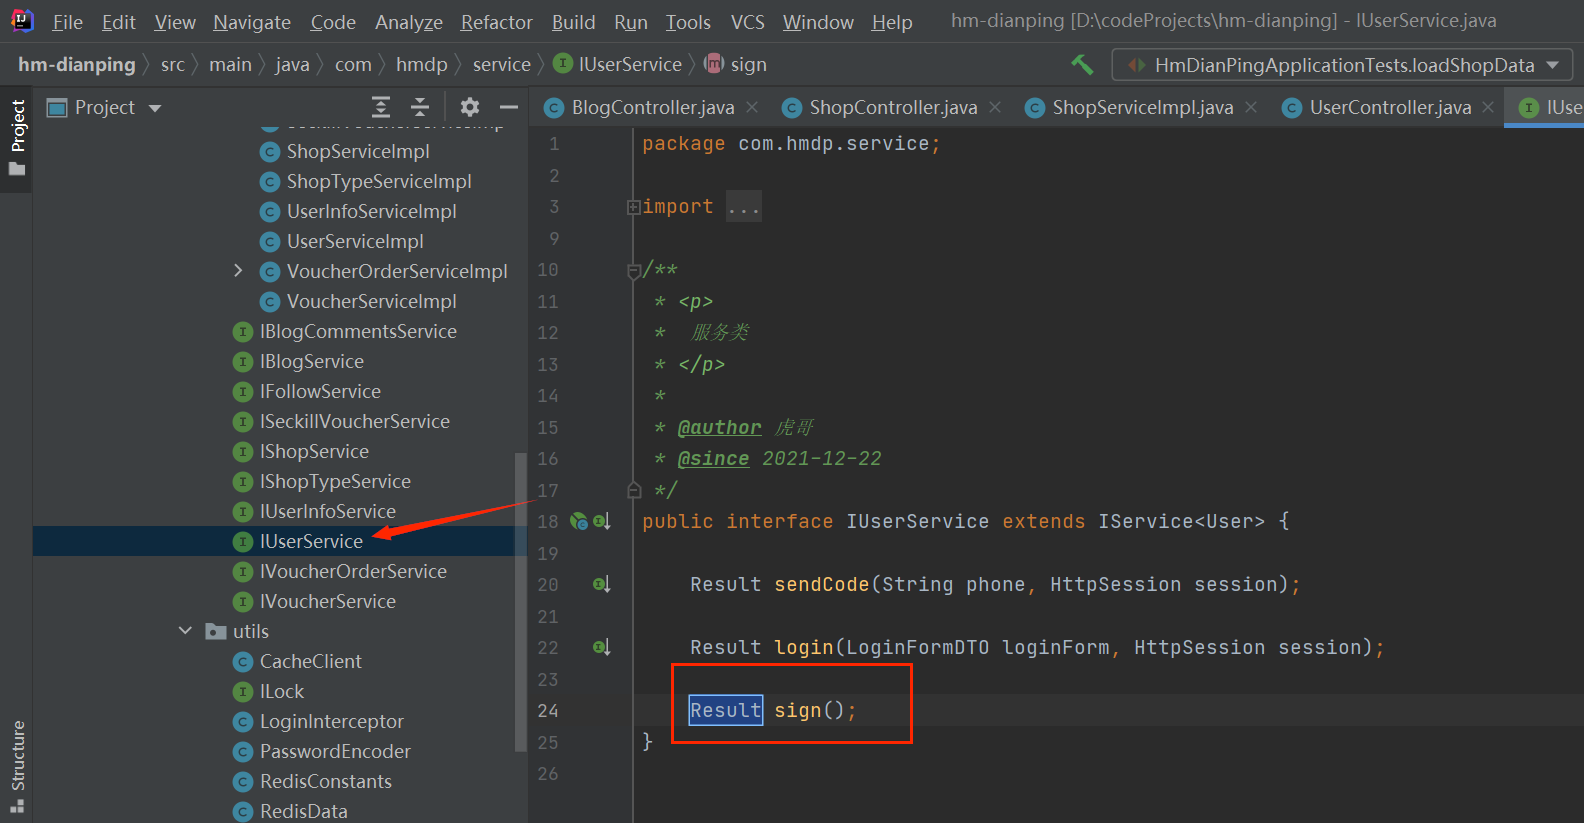
Task: Click the fold end marker at line 17
Action: (633, 490)
